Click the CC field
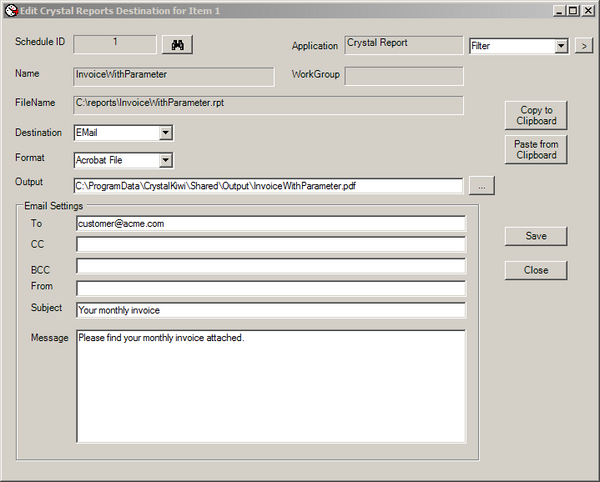Image resolution: width=600 pixels, height=482 pixels. [x=271, y=244]
